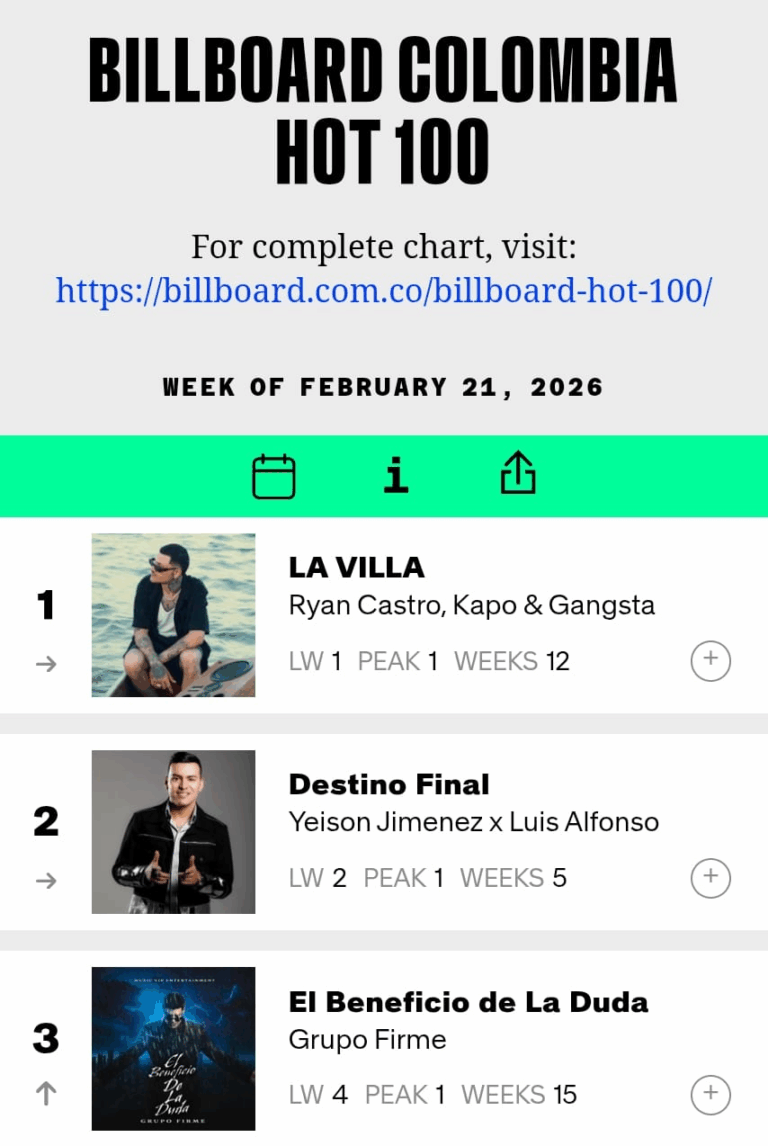This screenshot has height=1146, width=768.
Task: Expand details for LA VILLA entry
Action: click(x=711, y=660)
